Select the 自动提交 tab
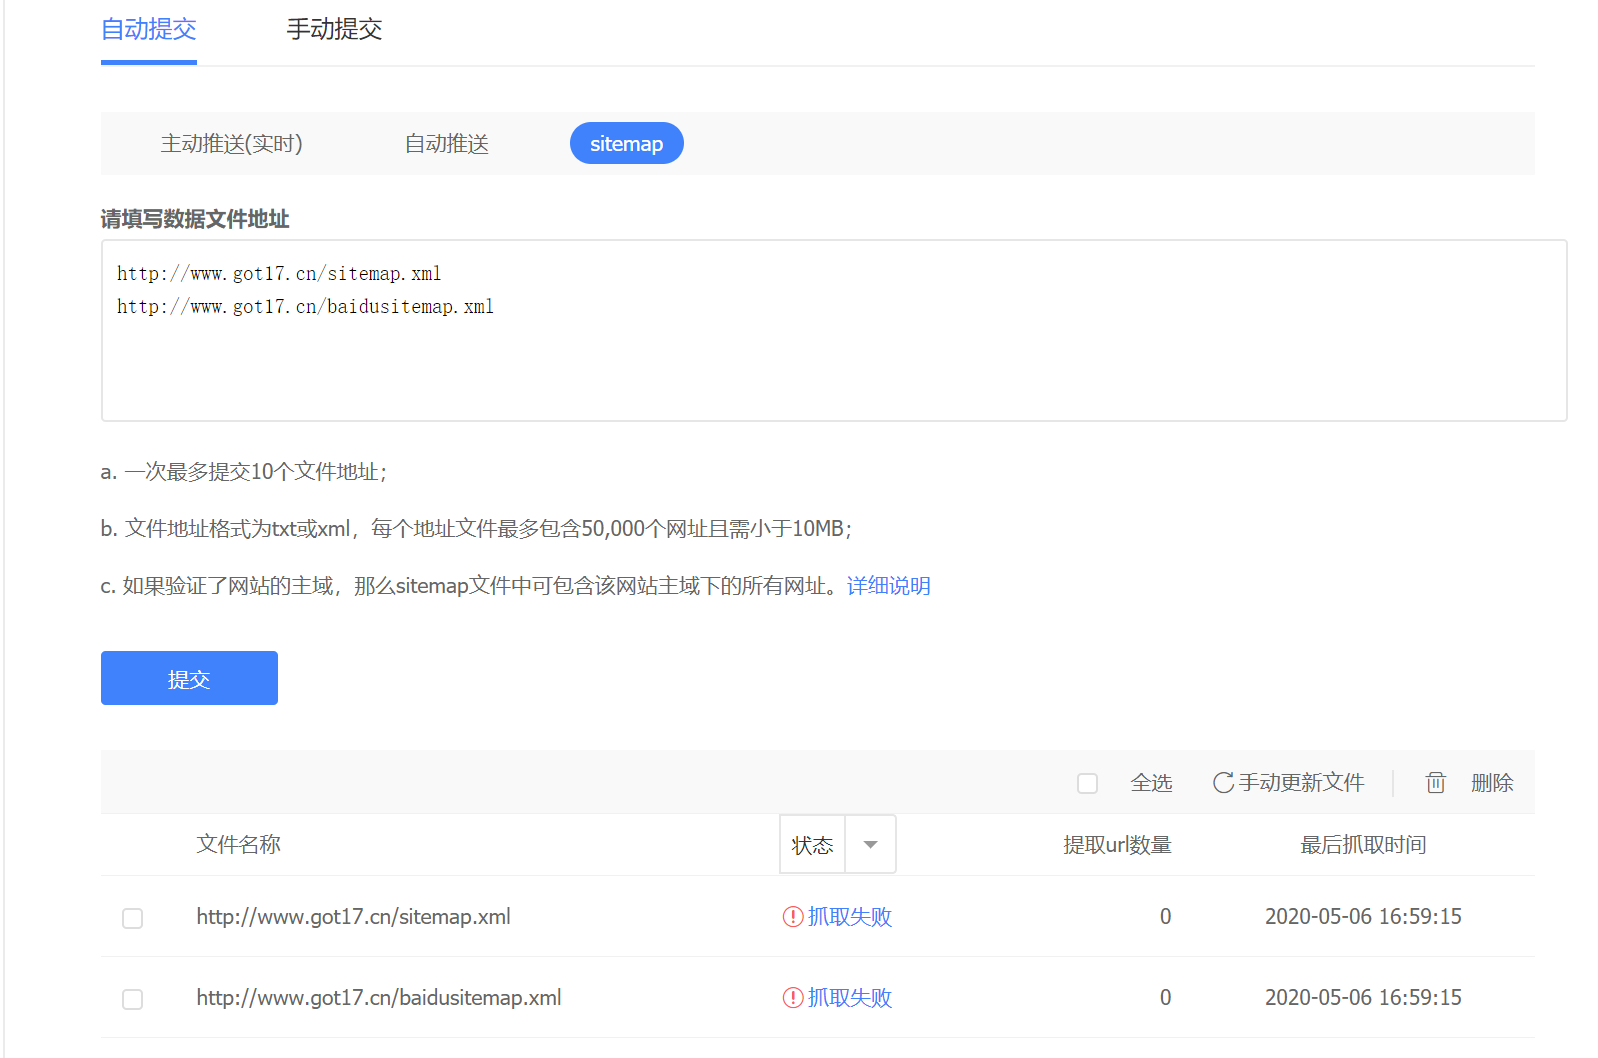 click(149, 30)
